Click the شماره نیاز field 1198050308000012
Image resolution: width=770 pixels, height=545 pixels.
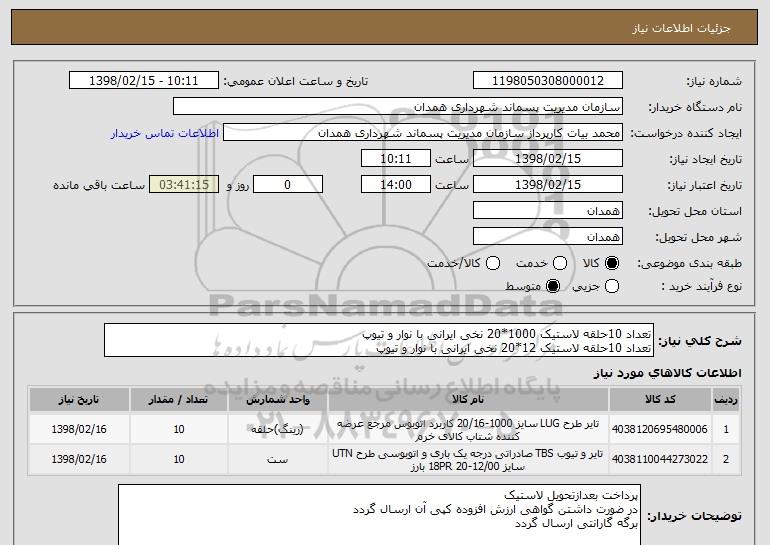tap(548, 81)
